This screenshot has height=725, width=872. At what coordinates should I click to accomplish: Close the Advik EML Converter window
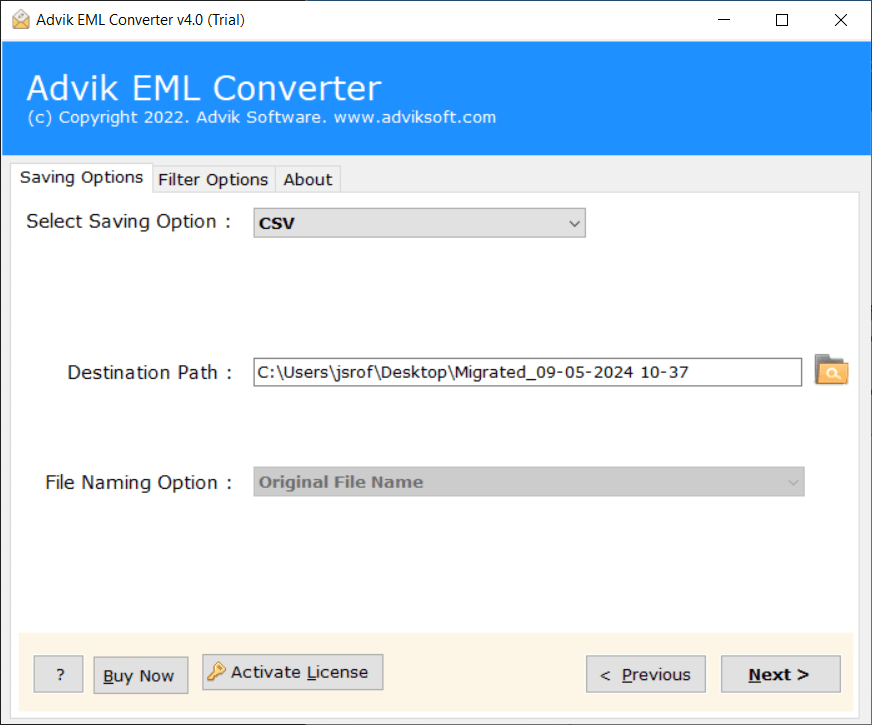(840, 20)
